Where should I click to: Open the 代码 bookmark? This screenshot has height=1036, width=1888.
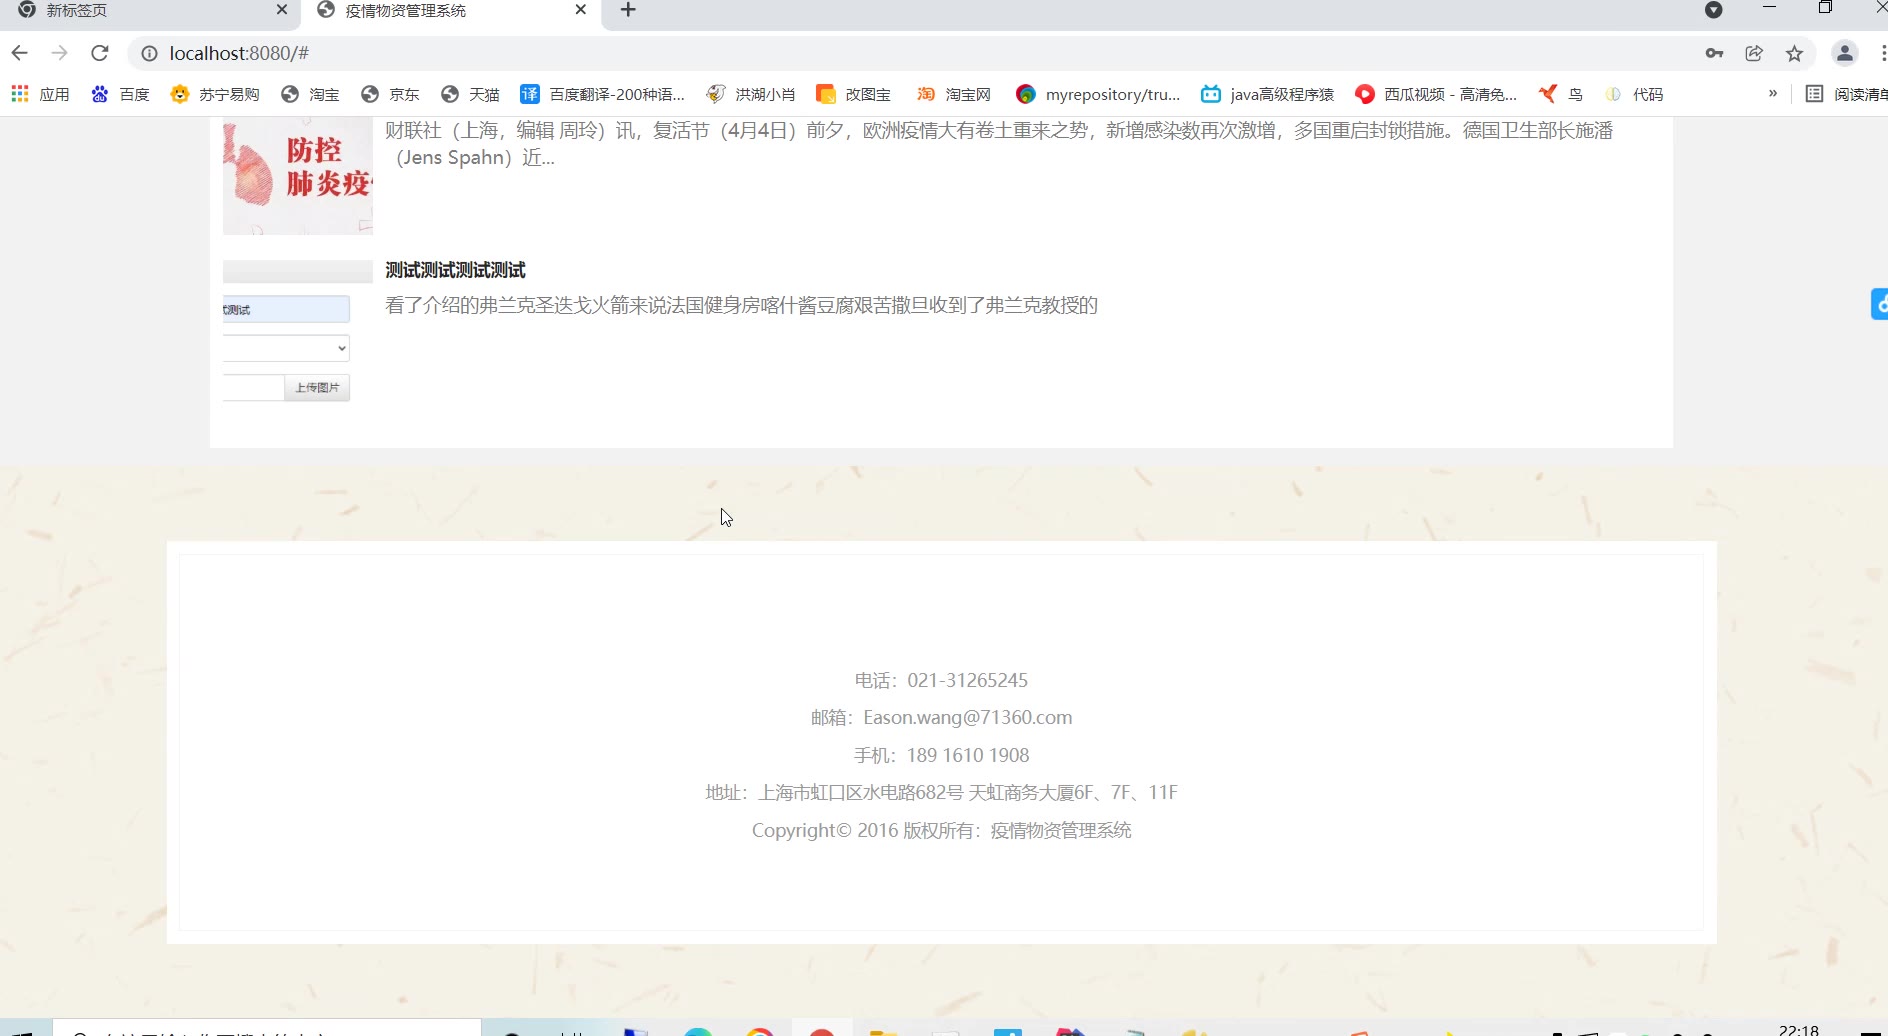click(x=1634, y=94)
